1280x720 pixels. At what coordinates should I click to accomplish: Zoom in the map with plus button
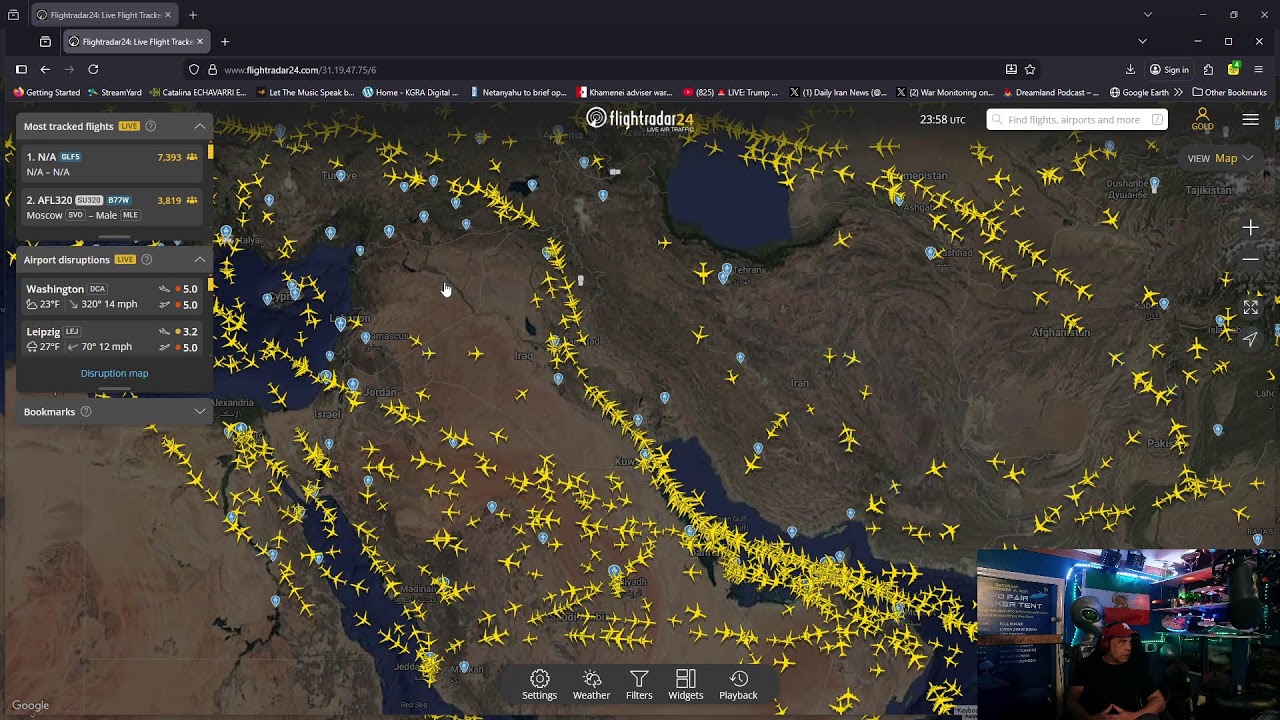(1250, 228)
